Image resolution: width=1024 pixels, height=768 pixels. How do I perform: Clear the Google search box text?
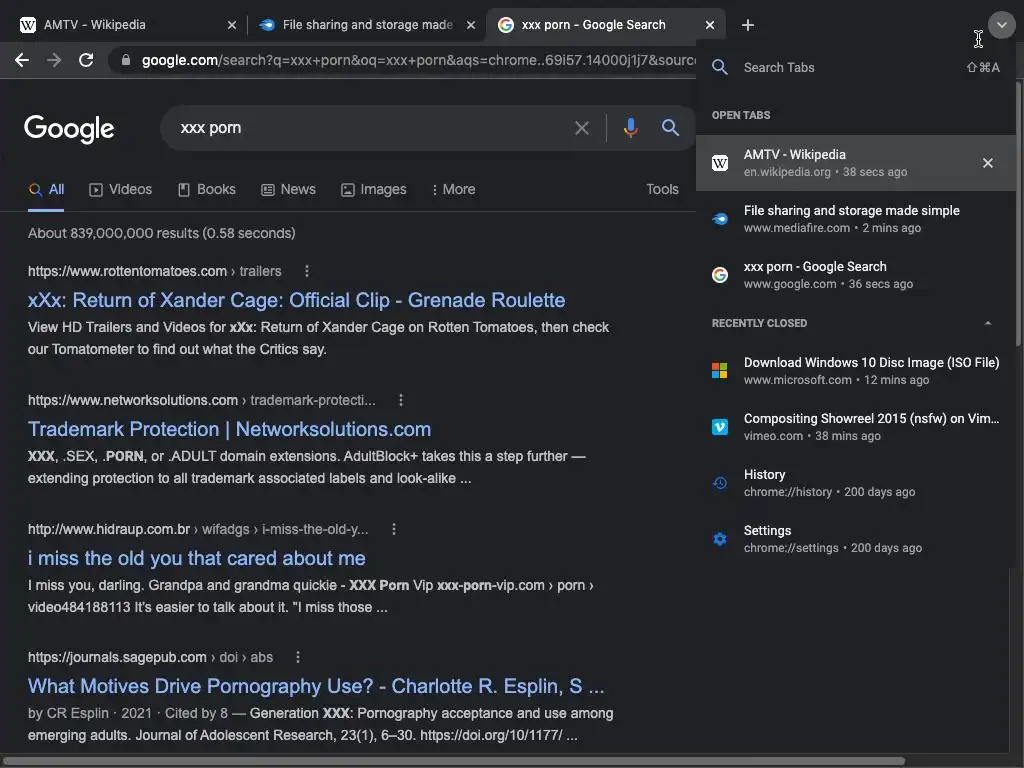(x=581, y=128)
